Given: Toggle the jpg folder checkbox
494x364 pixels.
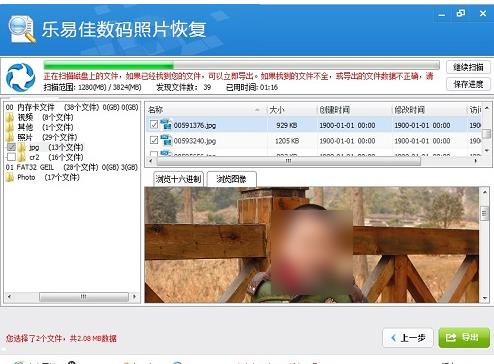Looking at the screenshot, I should coord(11,147).
